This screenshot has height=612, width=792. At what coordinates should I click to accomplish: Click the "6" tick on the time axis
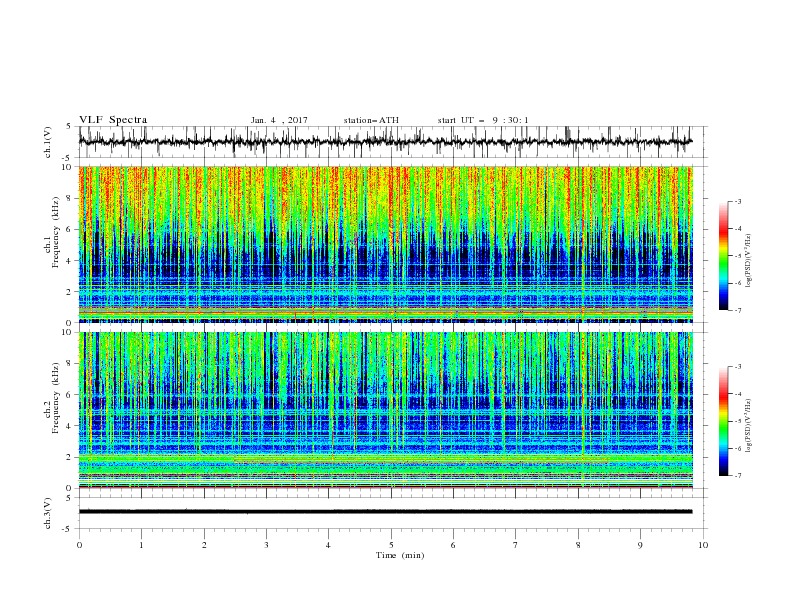click(x=453, y=545)
